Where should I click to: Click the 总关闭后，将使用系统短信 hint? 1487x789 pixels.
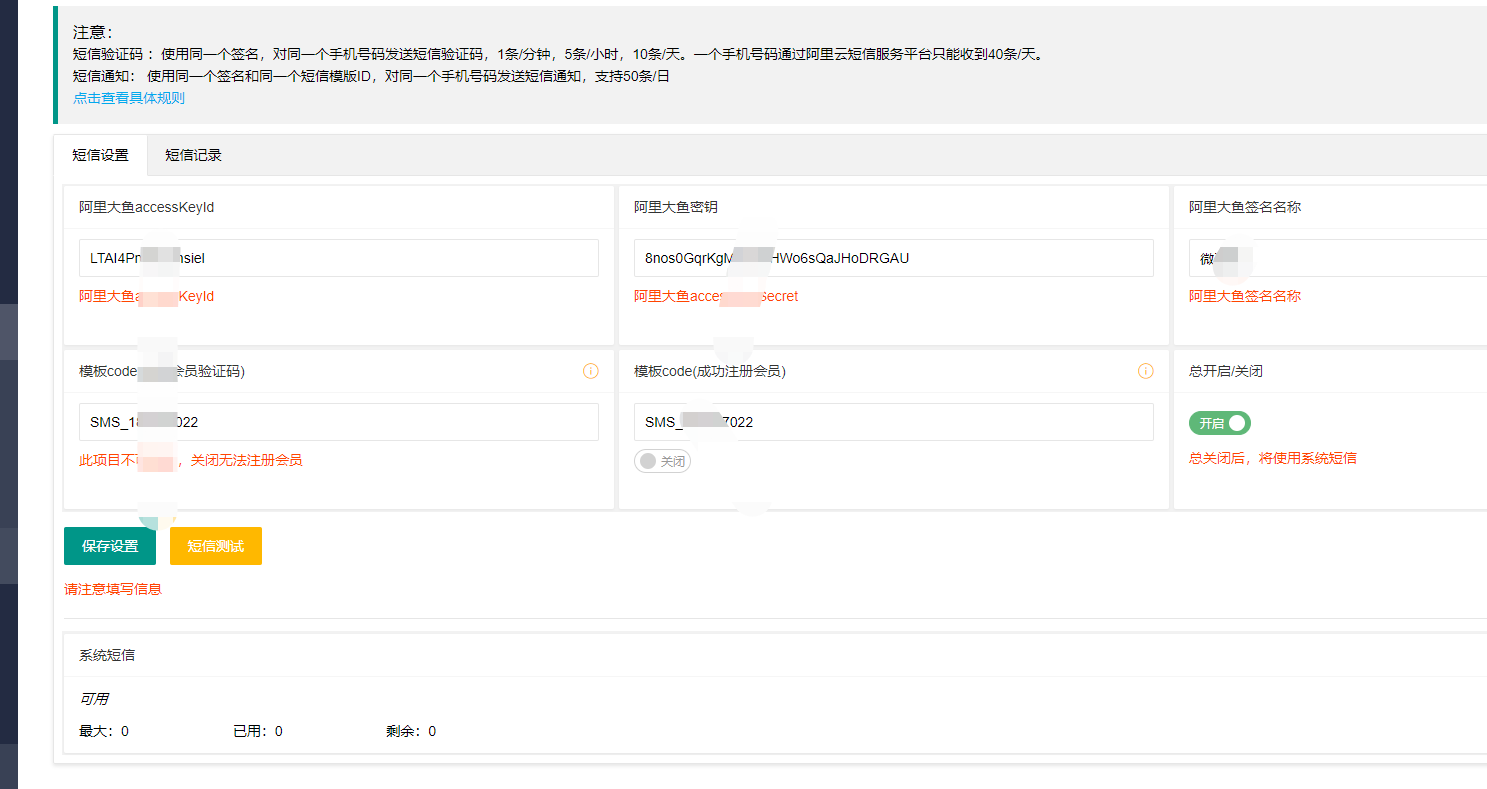pos(1273,458)
